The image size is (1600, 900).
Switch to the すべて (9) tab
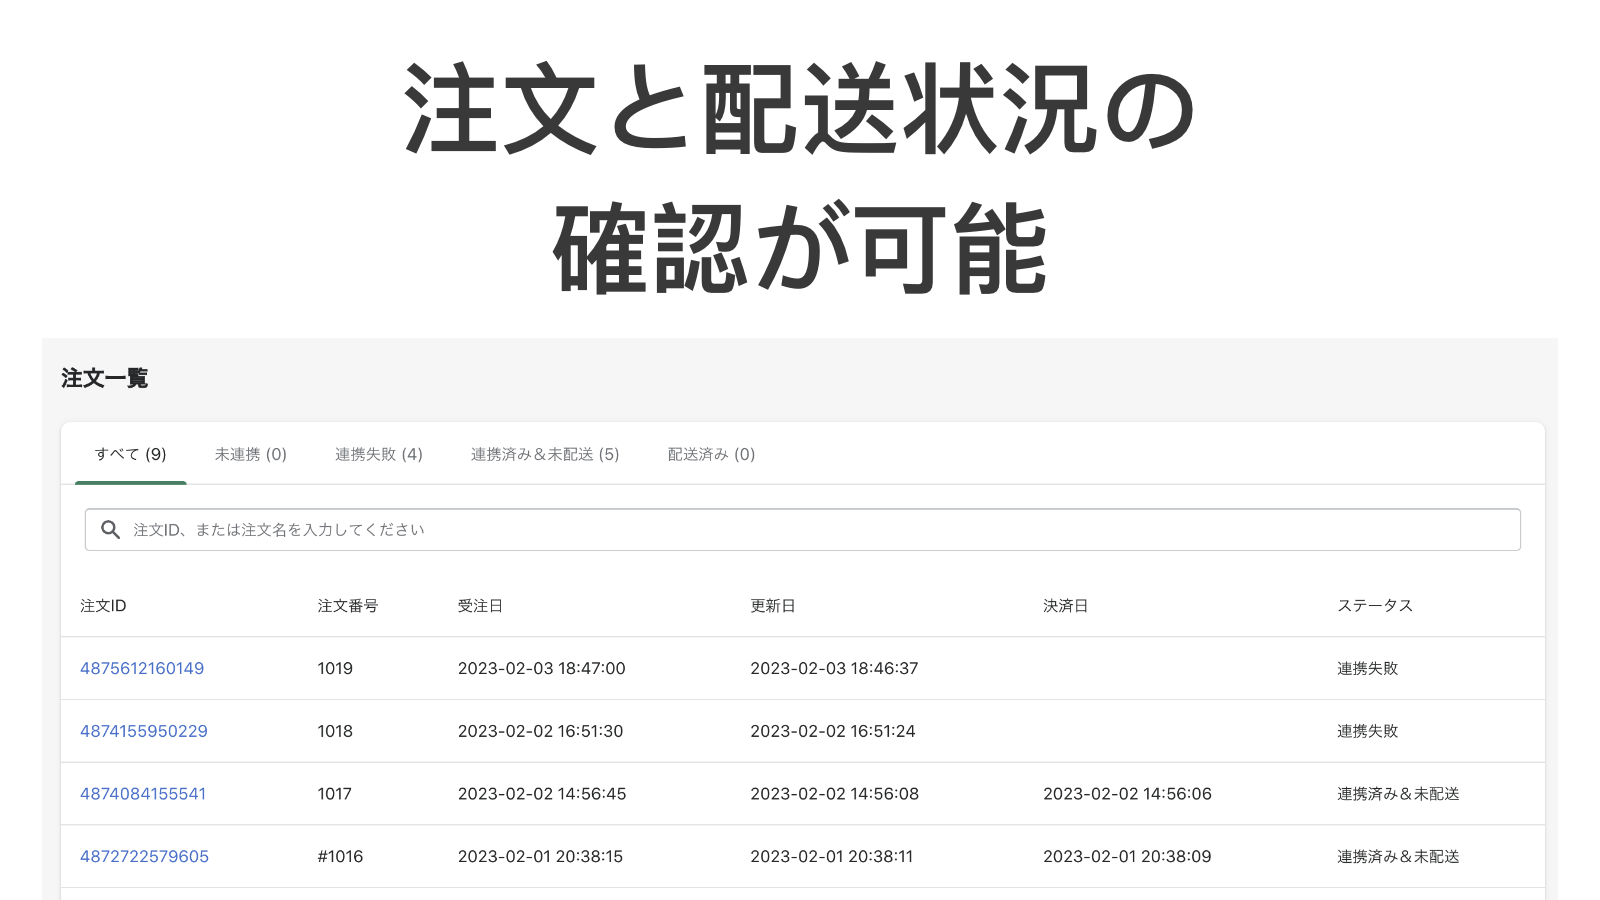130,454
